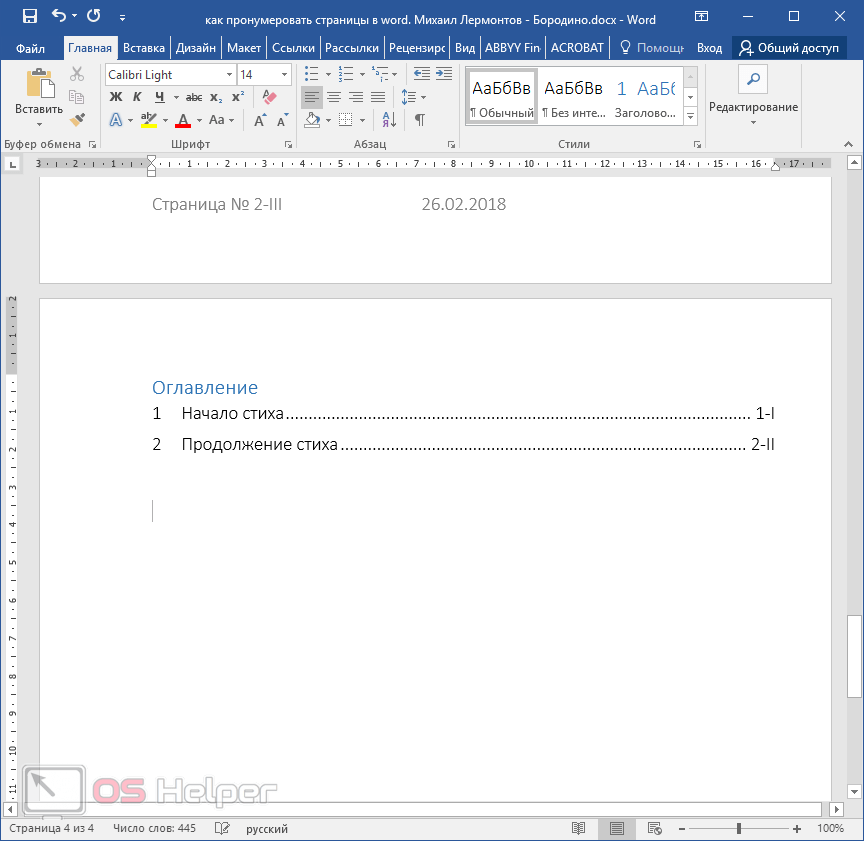Apply bulleted list

[x=312, y=74]
